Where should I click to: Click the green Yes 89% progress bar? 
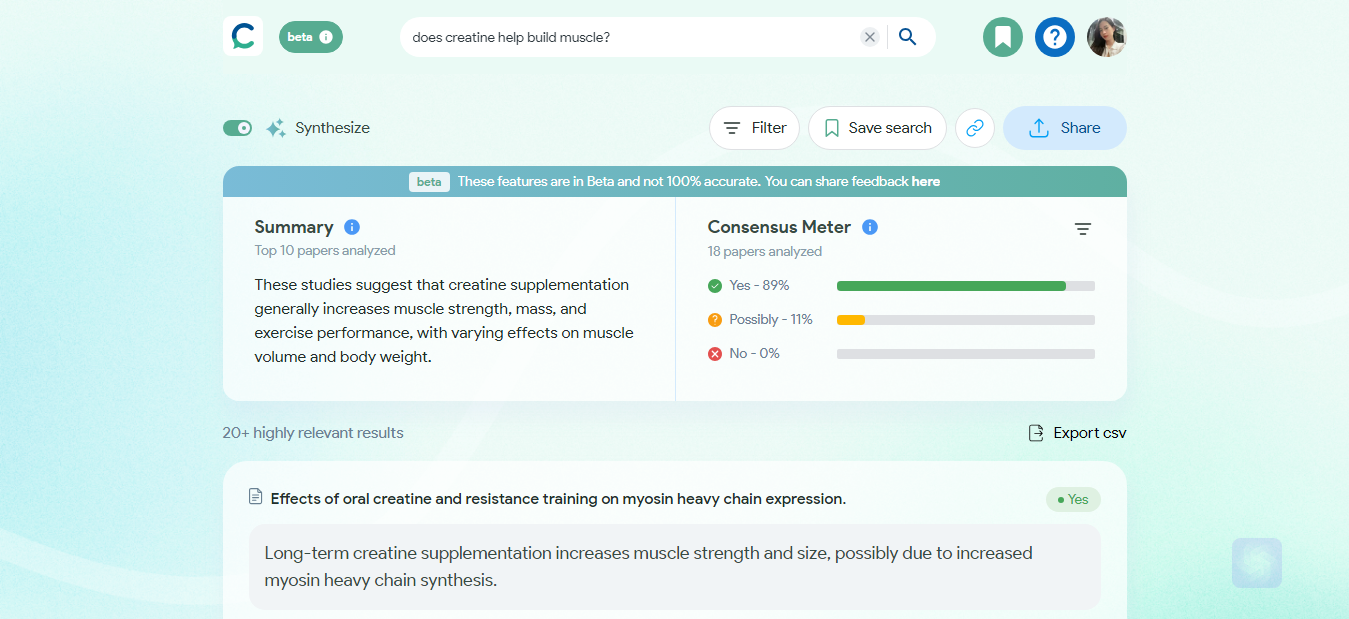tap(951, 286)
